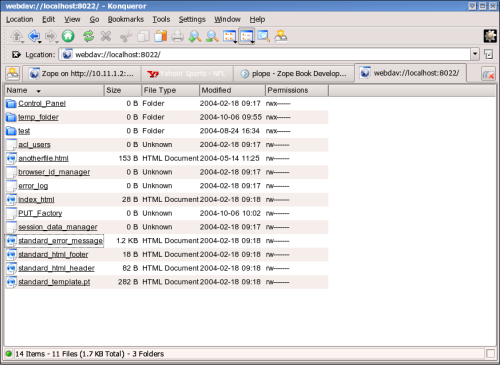The height and width of the screenshot is (365, 500).
Task: Click the Home toolbar icon
Action: (68, 36)
